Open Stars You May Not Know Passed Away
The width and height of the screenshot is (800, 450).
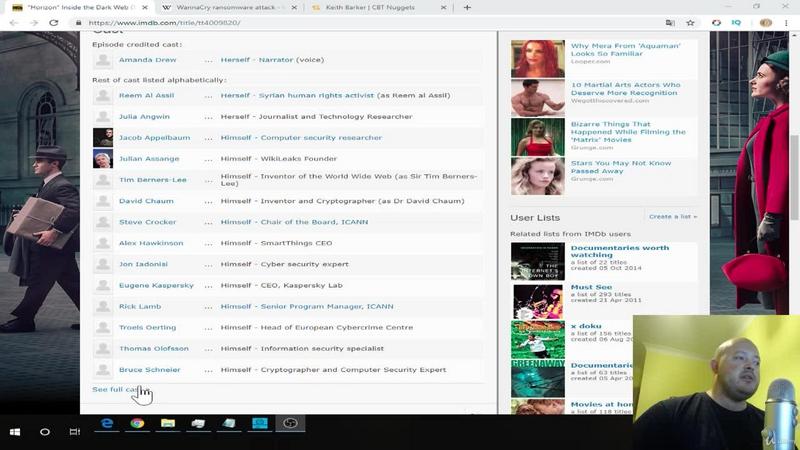[621, 167]
